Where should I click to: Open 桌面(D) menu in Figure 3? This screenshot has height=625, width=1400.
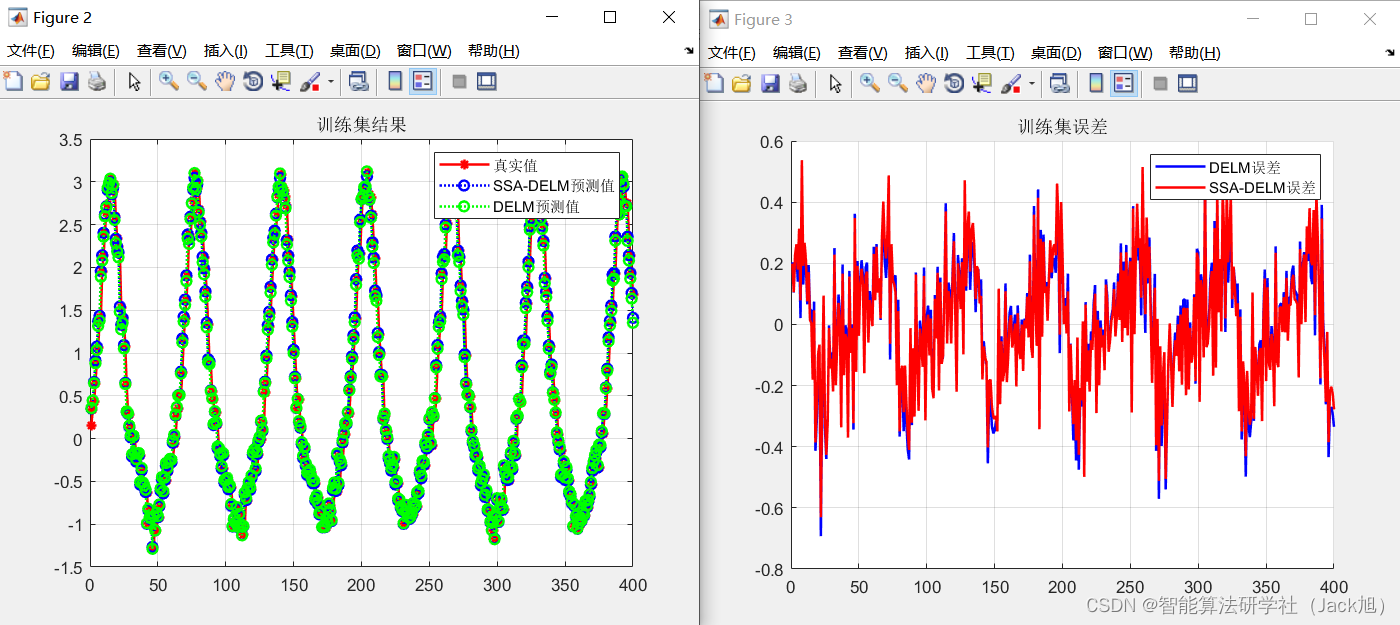click(x=1056, y=53)
